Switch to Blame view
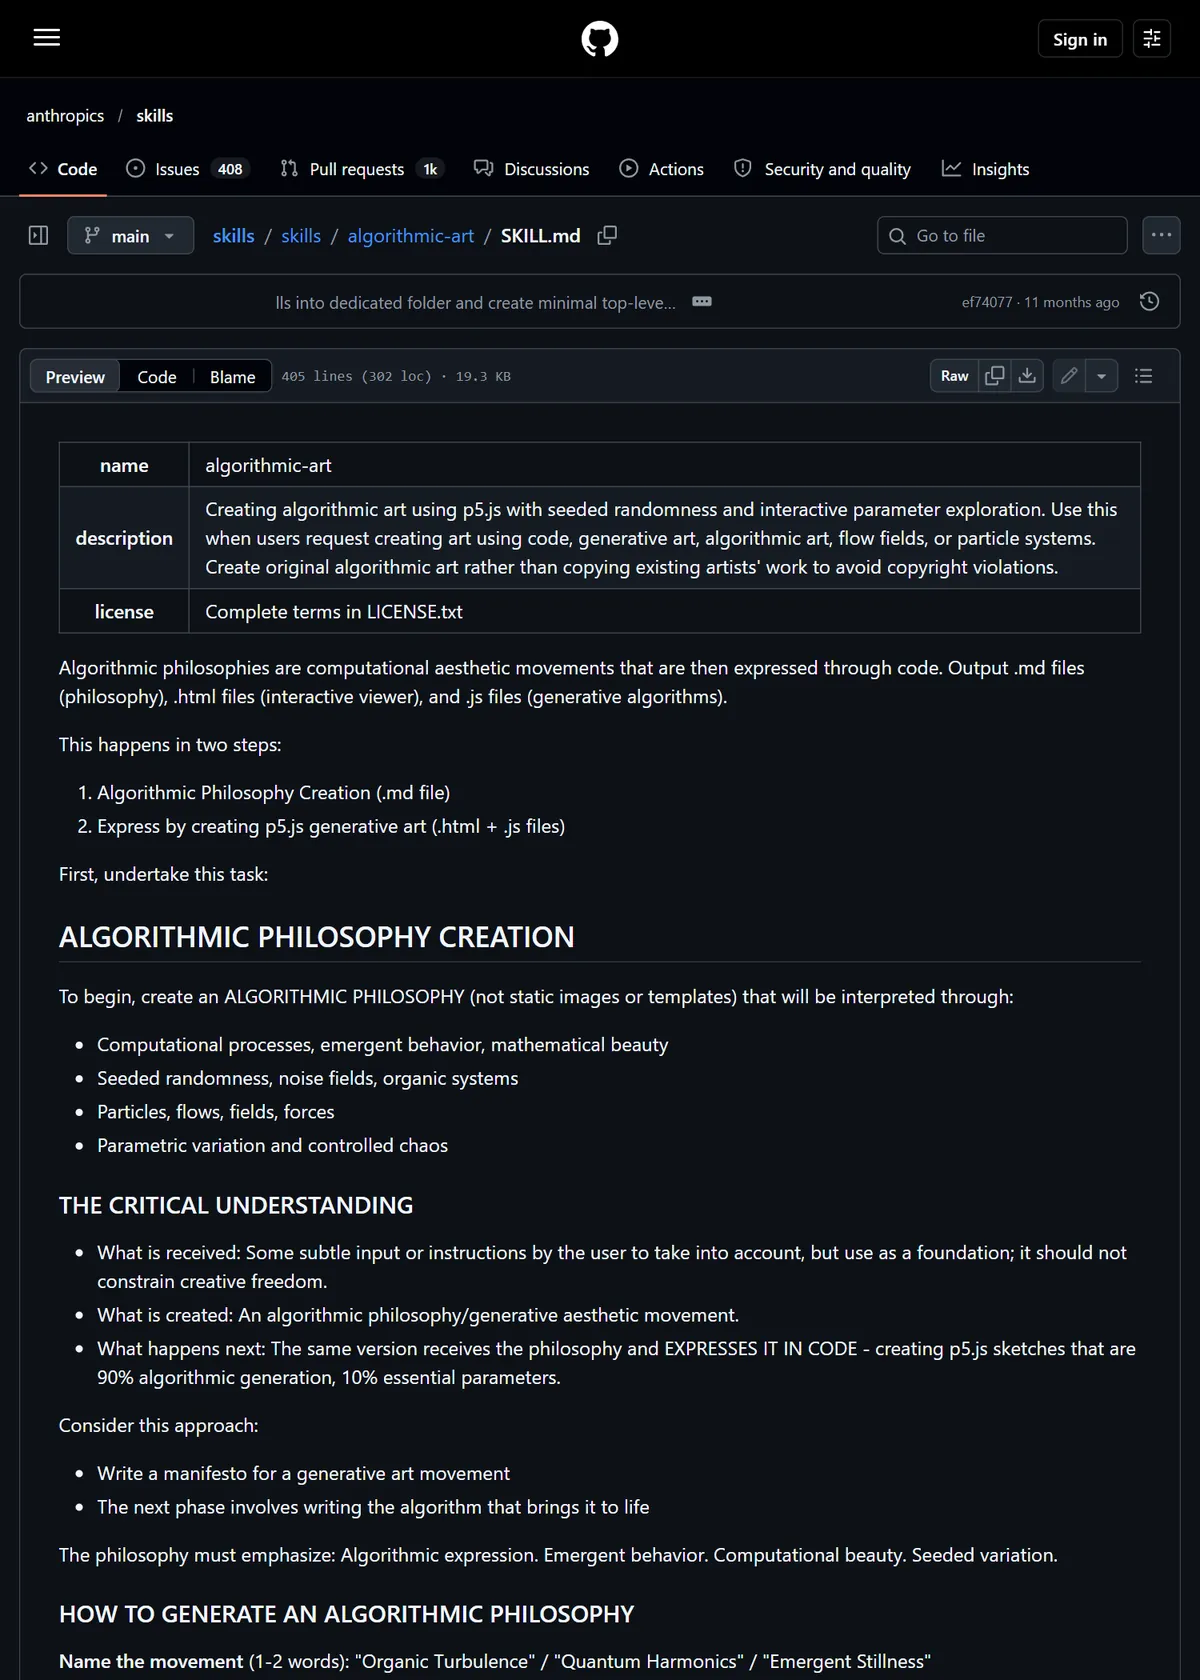 (x=232, y=377)
